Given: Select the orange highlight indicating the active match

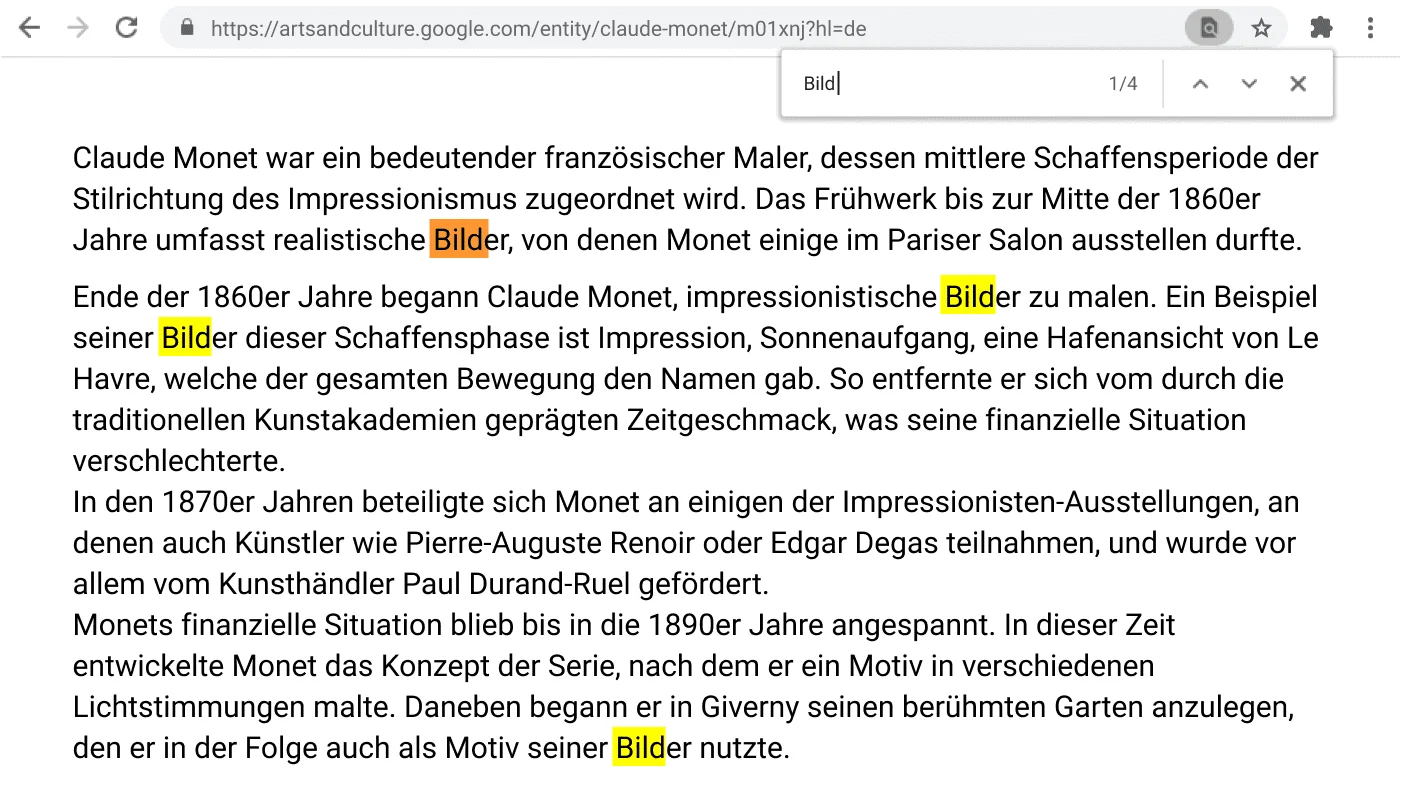Looking at the screenshot, I should point(457,239).
